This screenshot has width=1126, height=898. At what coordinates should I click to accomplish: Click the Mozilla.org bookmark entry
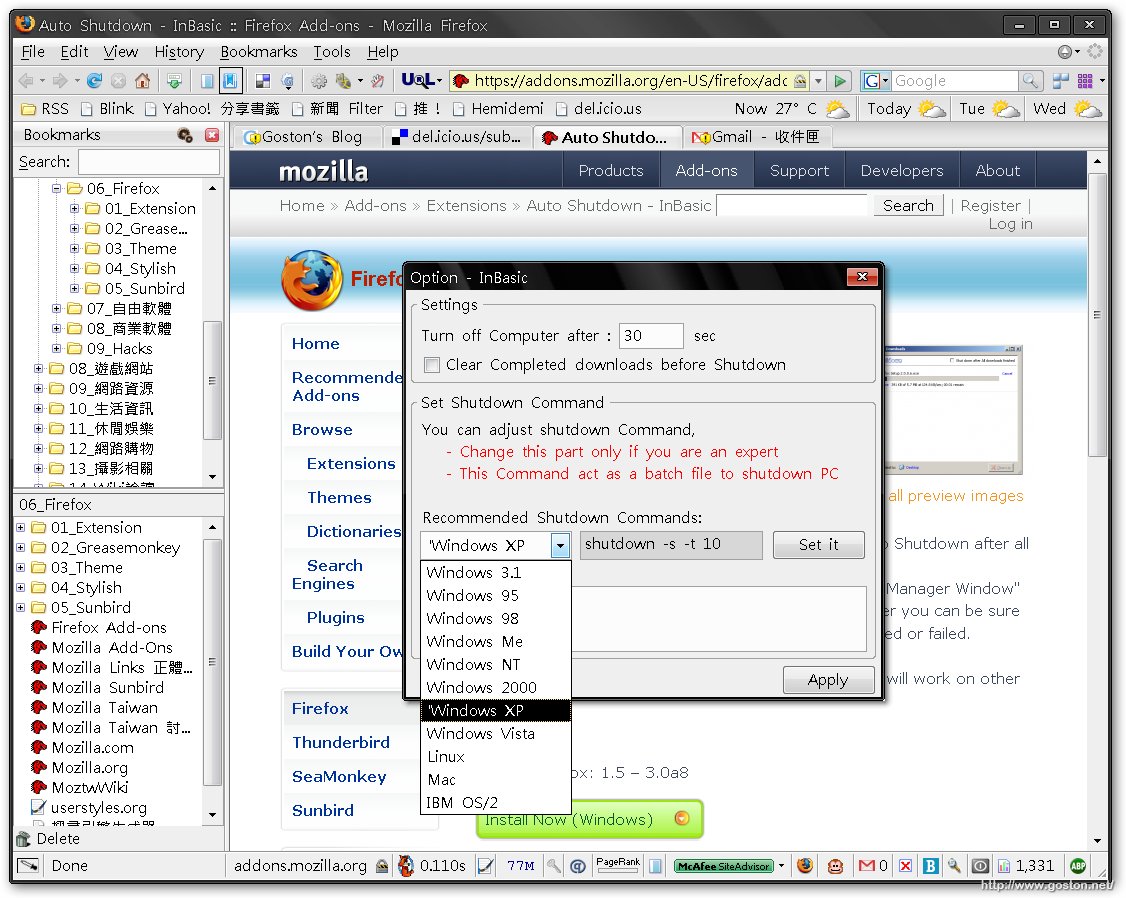(80, 767)
